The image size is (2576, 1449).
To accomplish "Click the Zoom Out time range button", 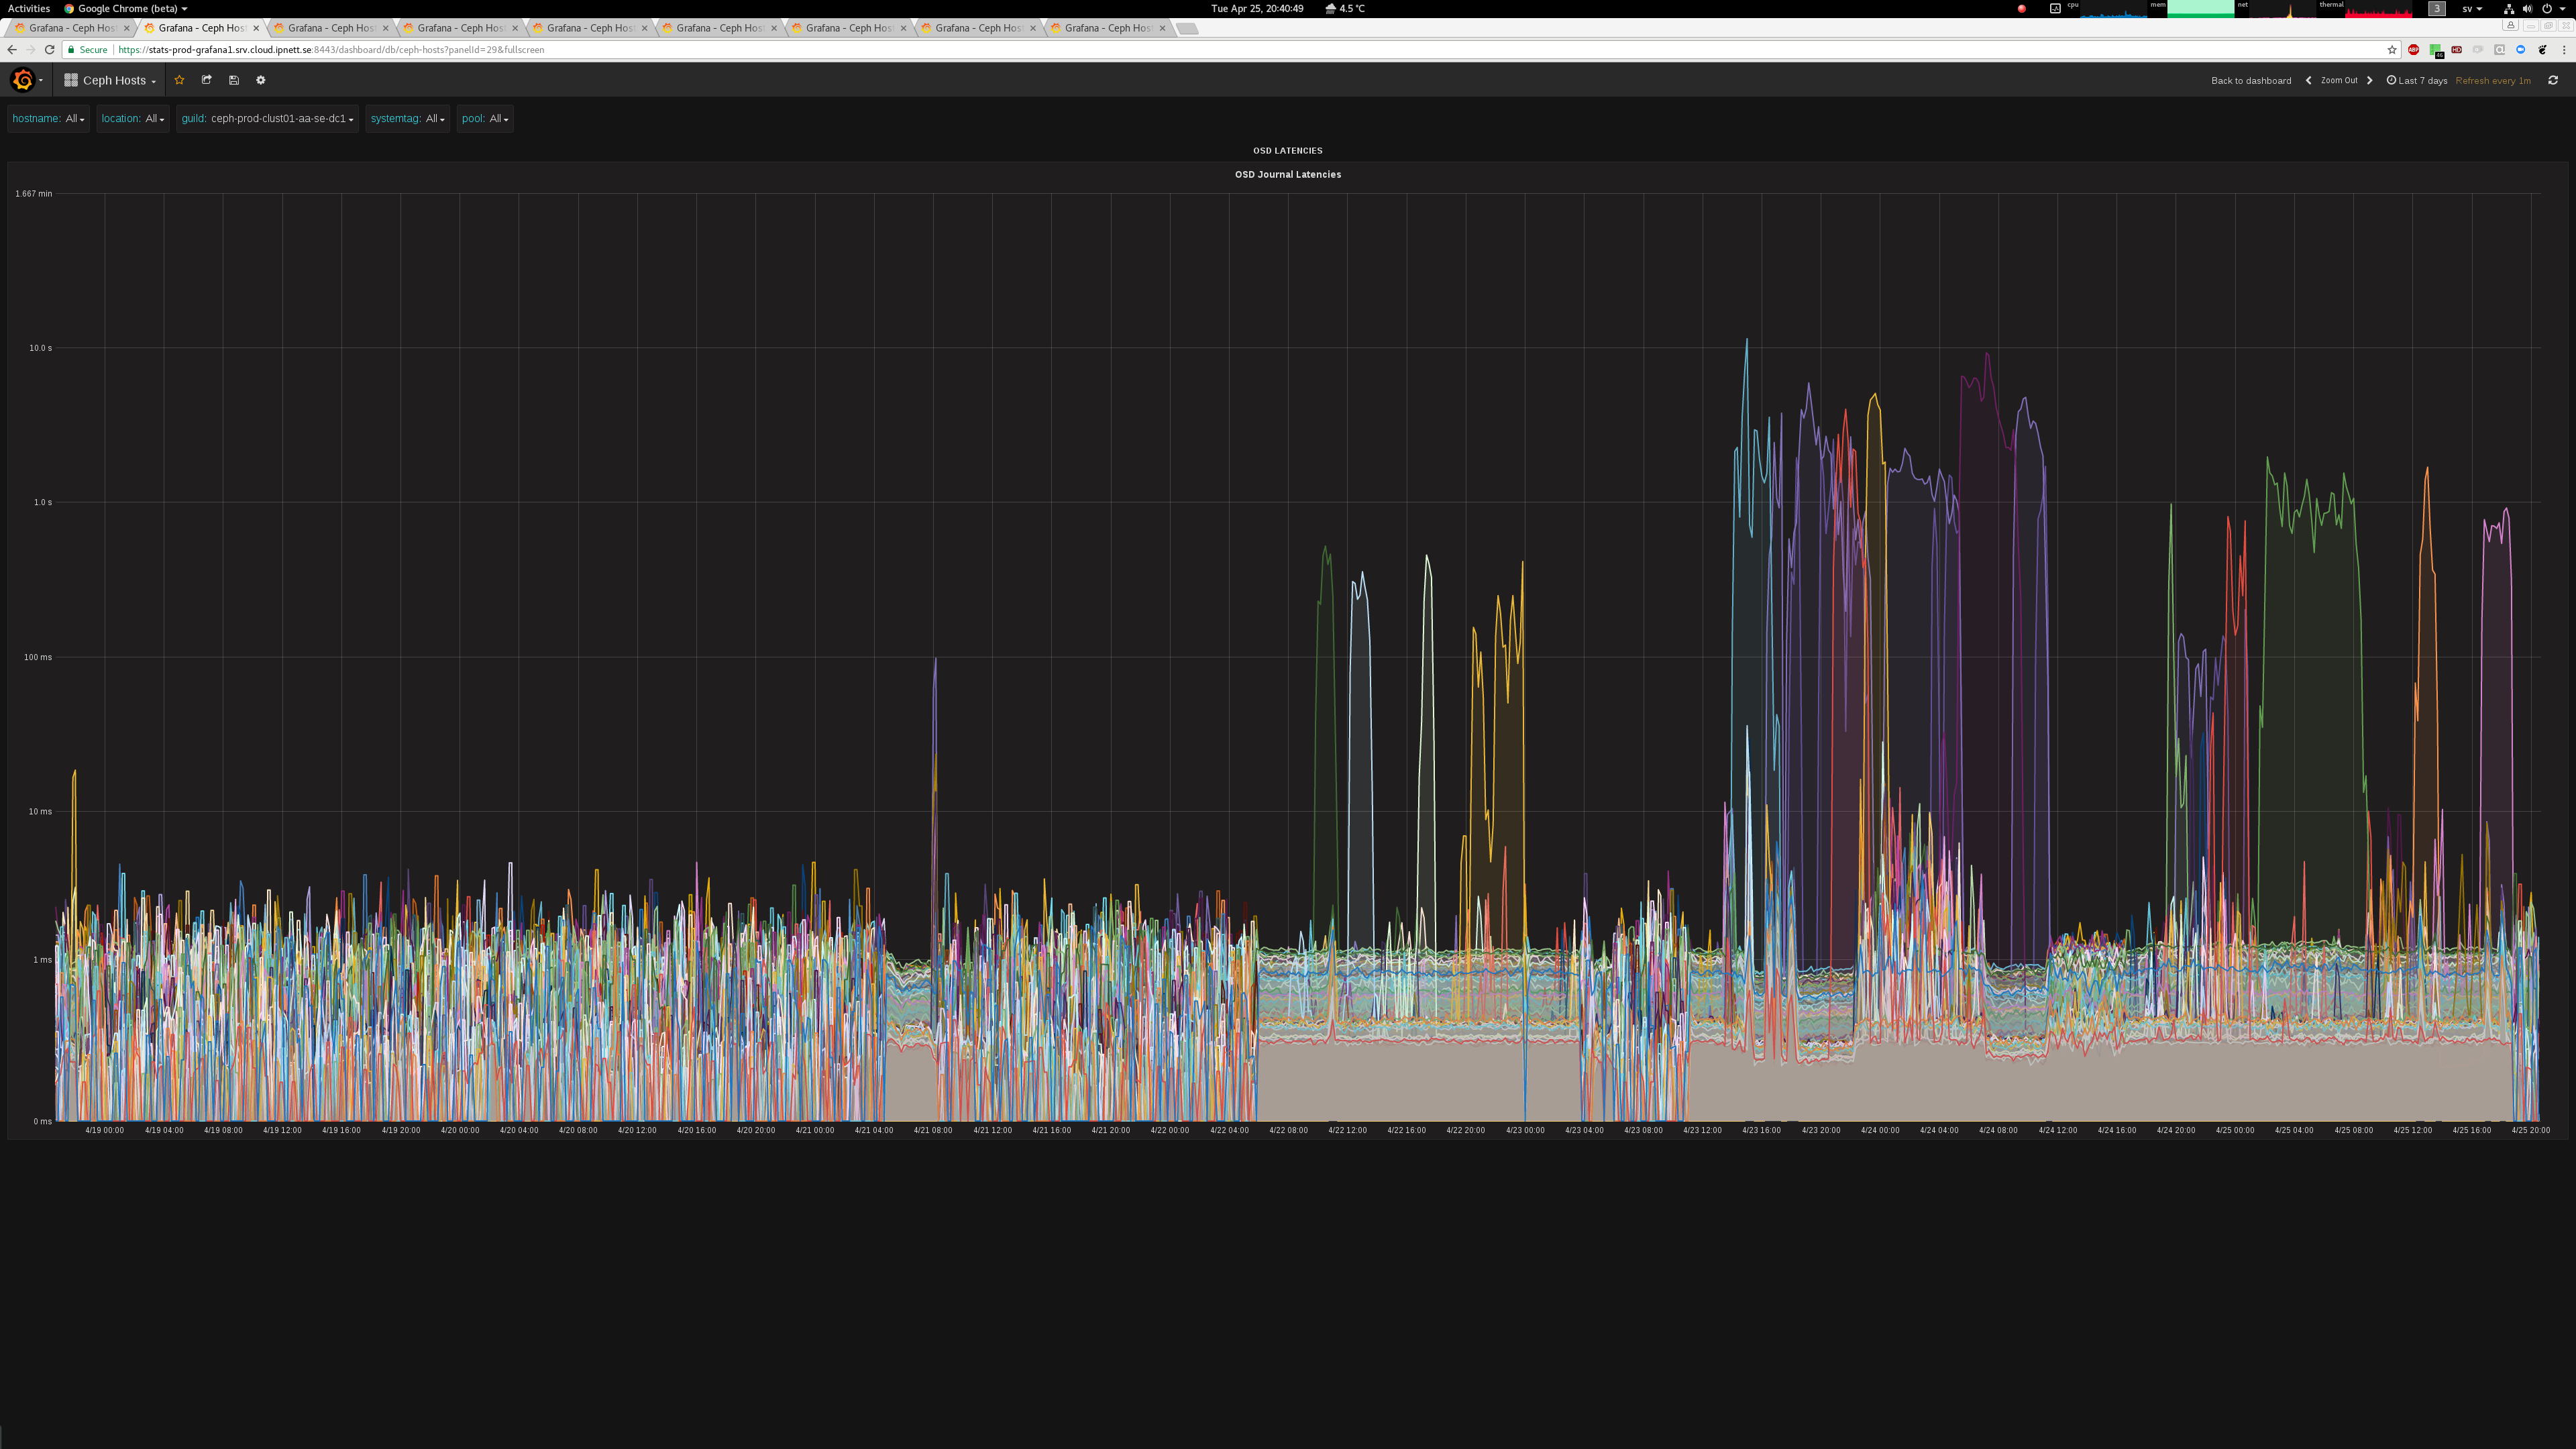I will [2339, 80].
